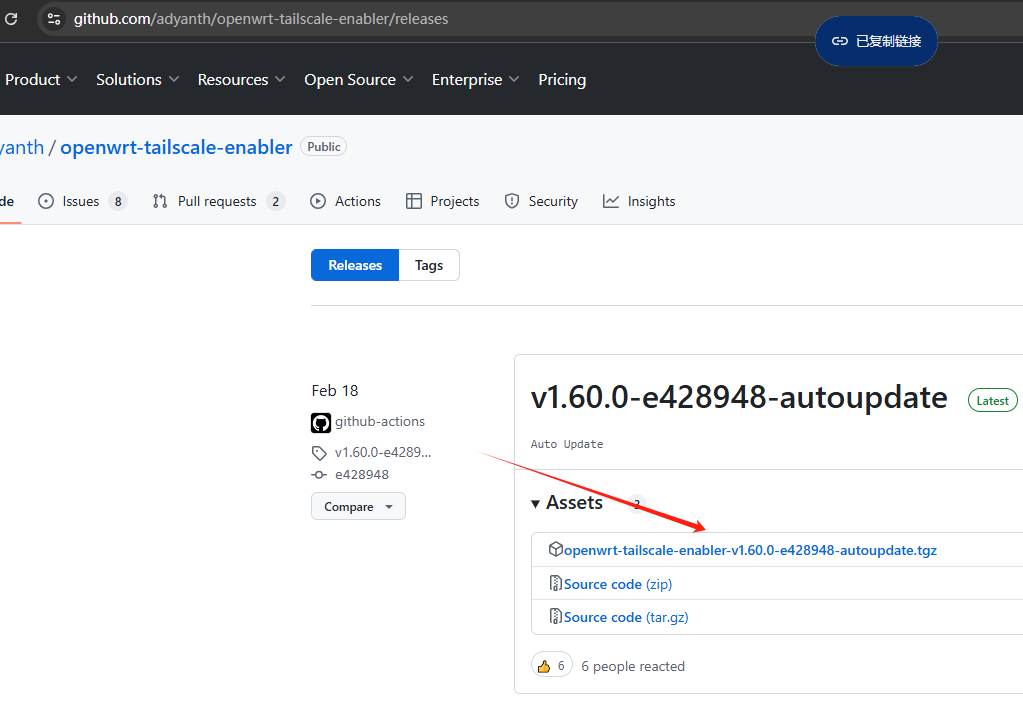This screenshot has width=1023, height=716.
Task: Click the Auto Update description text
Action: (567, 444)
